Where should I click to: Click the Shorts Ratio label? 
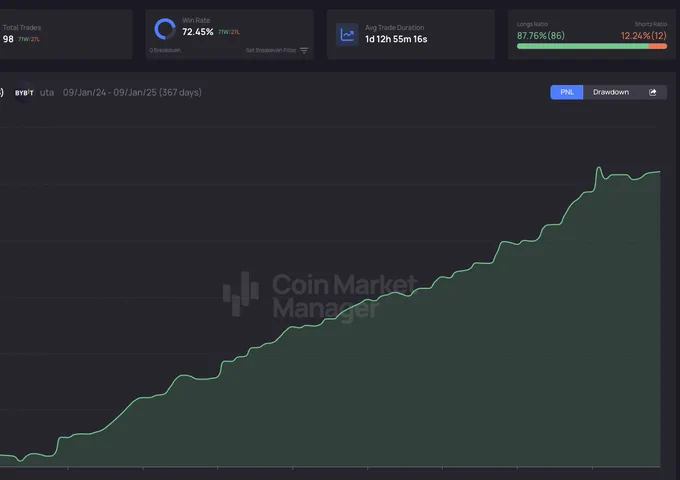tap(651, 24)
